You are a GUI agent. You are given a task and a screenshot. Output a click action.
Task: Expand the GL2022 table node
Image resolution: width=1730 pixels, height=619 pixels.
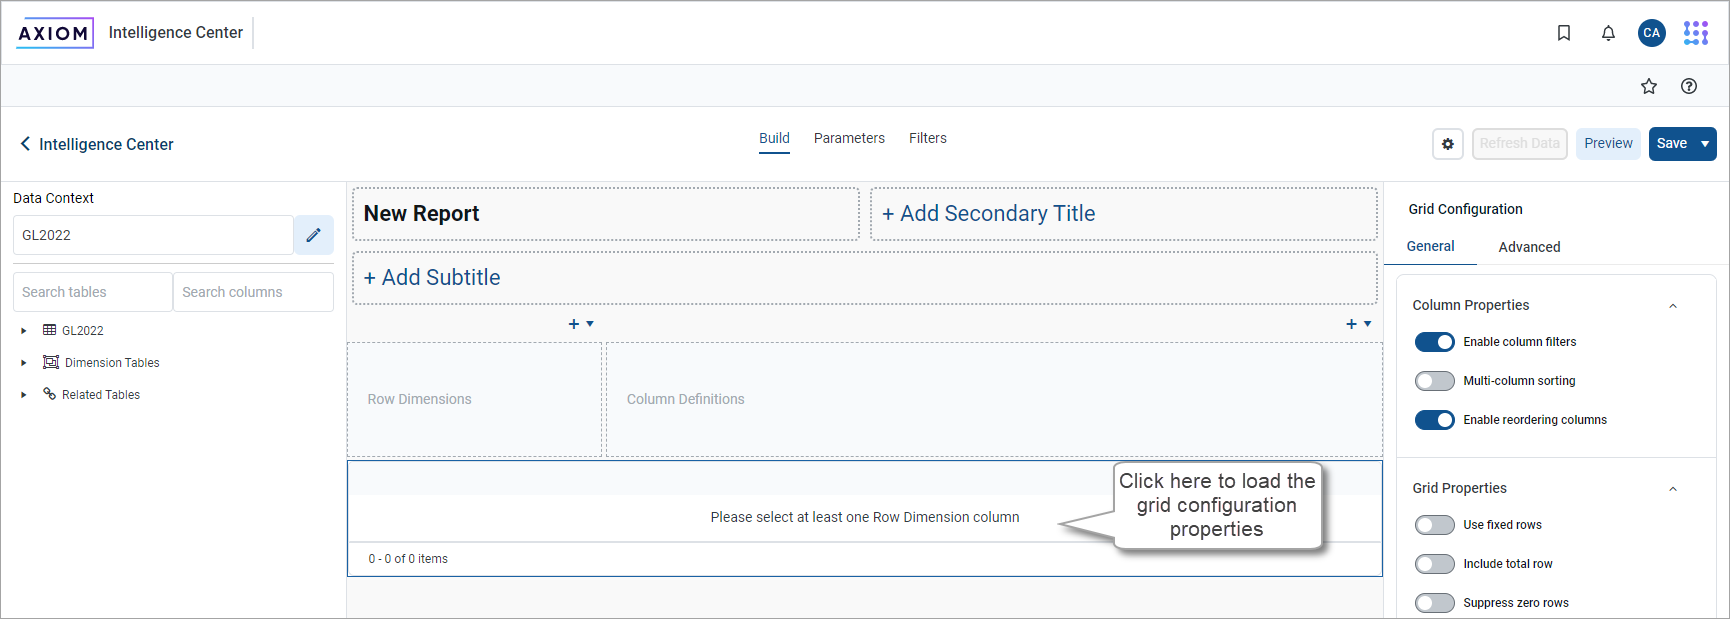(24, 331)
